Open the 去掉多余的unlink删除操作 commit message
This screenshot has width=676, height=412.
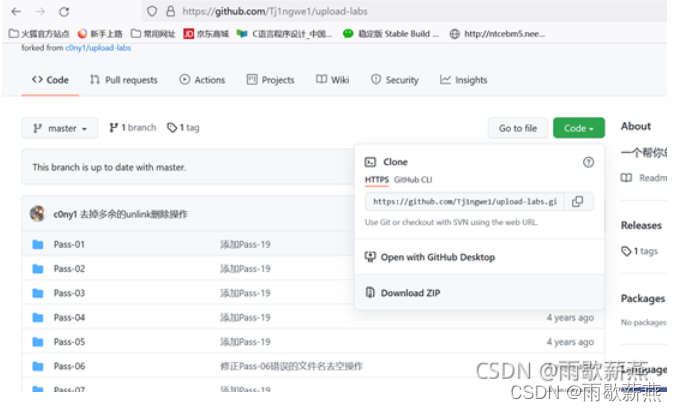(134, 214)
